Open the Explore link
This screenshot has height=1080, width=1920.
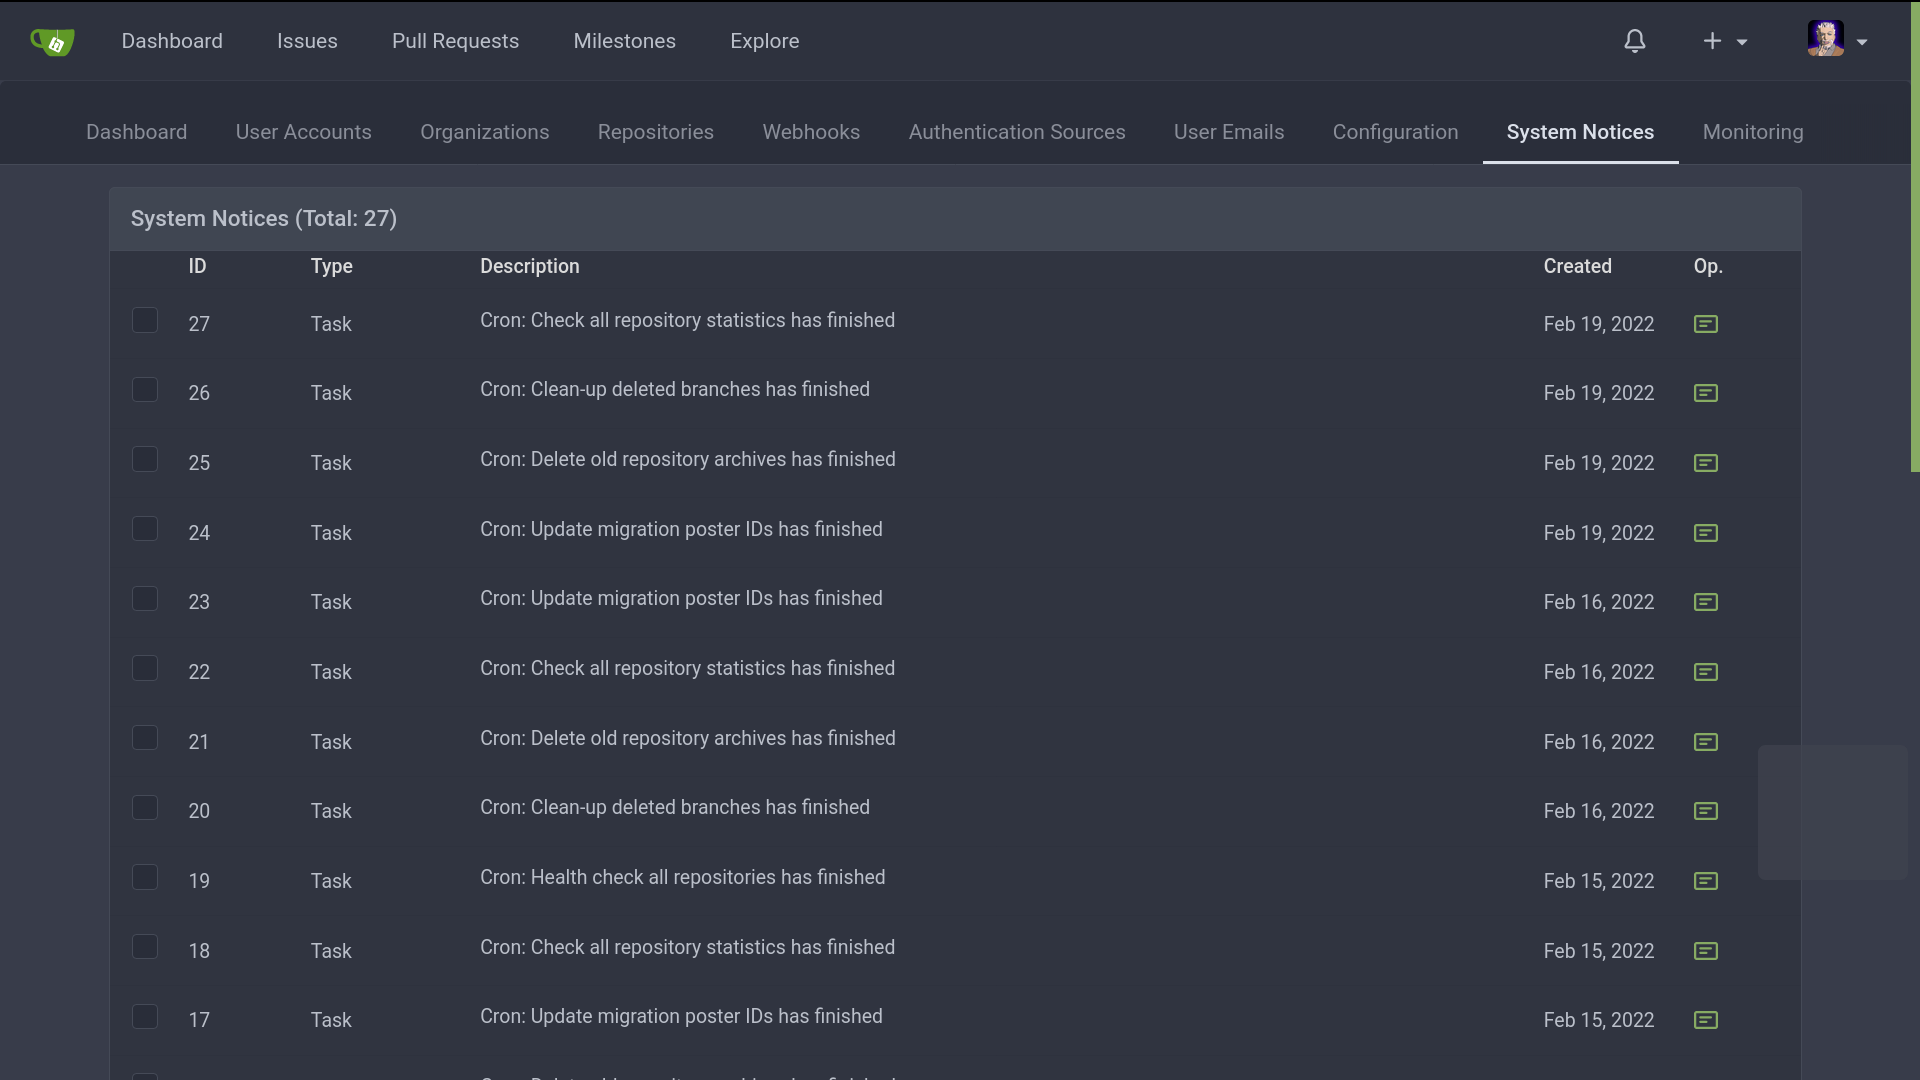click(x=764, y=41)
